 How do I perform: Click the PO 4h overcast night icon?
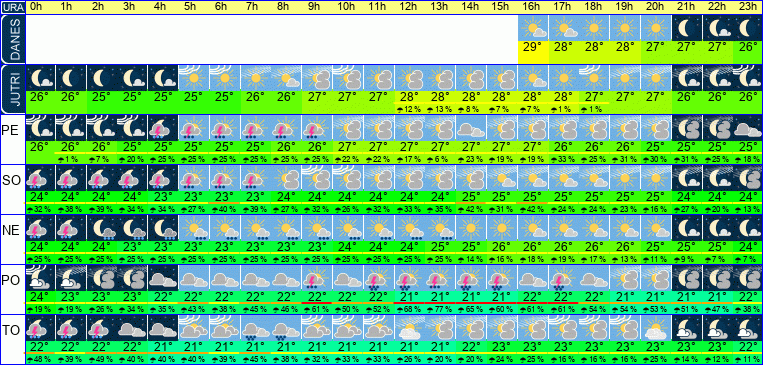point(163,278)
